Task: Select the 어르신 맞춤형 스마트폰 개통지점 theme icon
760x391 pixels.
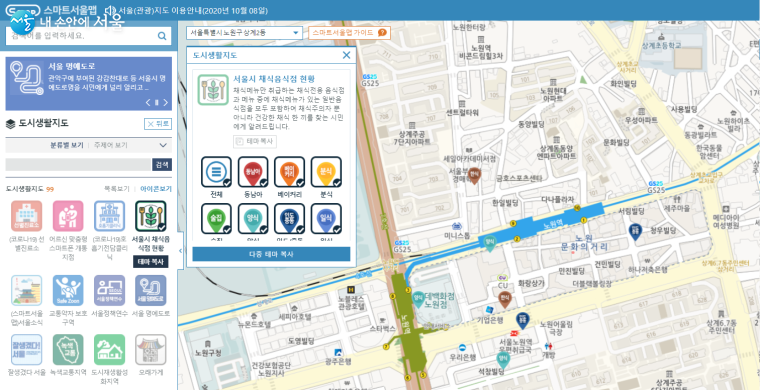Action: pyautogui.click(x=68, y=216)
